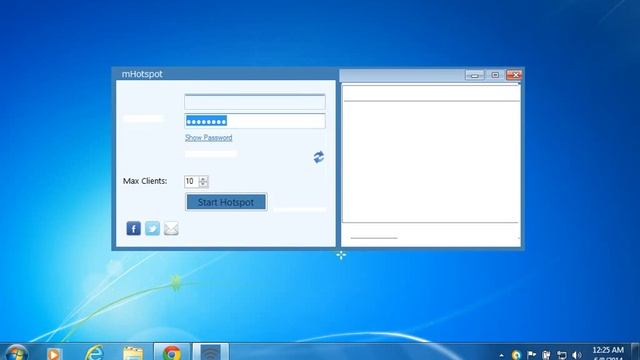Open mHotspot Twitter icon
The height and width of the screenshot is (360, 640).
153,229
